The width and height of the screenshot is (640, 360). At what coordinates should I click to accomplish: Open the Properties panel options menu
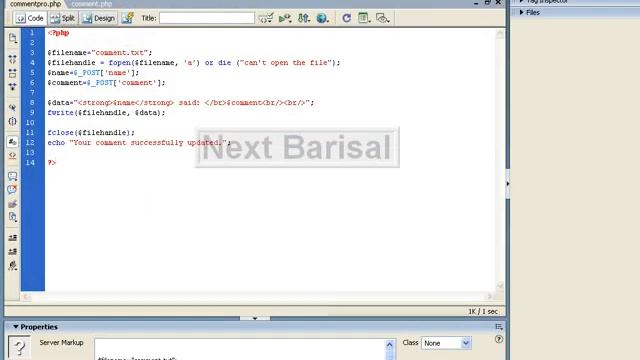(499, 327)
